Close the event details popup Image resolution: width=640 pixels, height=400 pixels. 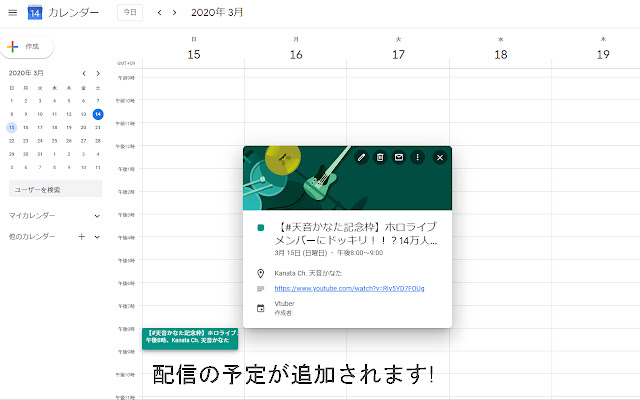(x=440, y=158)
